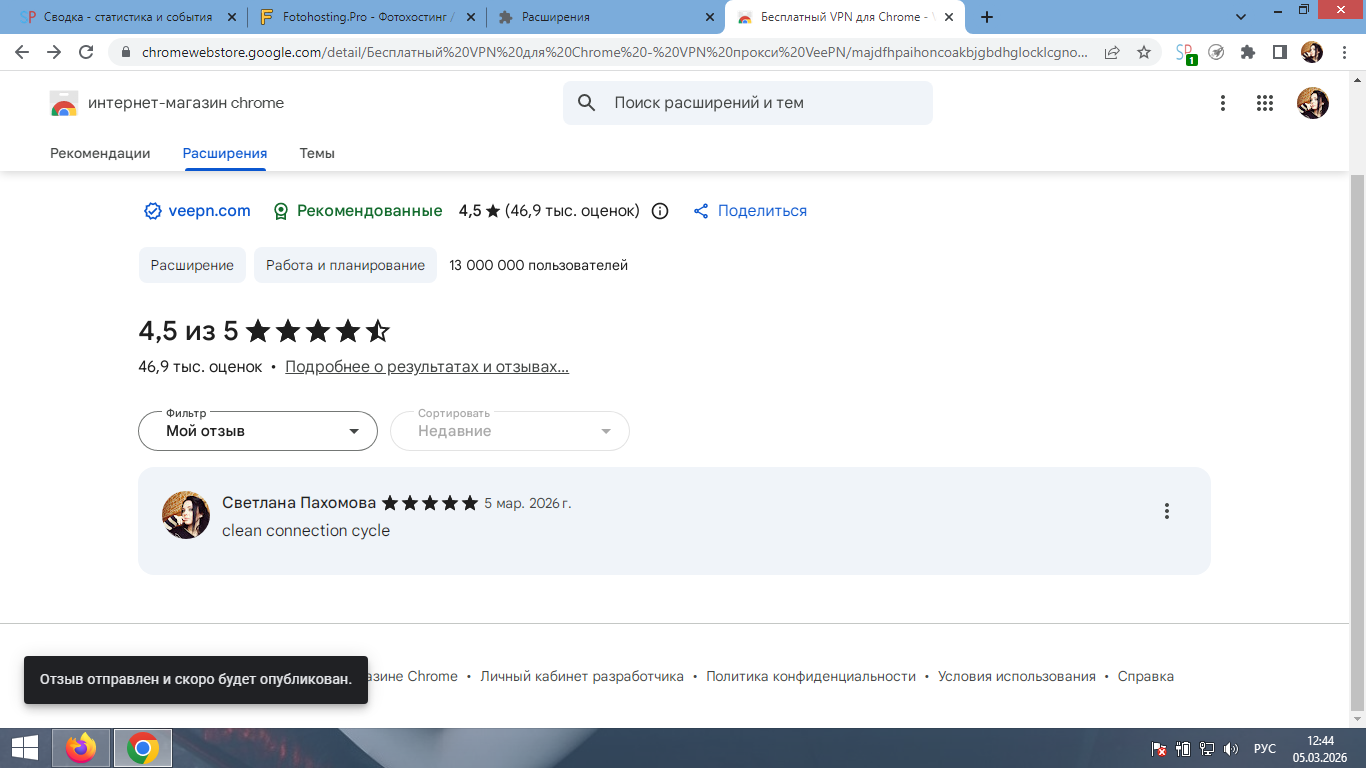Open the Windows Start menu
Image resolution: width=1366 pixels, height=768 pixels.
(25, 748)
